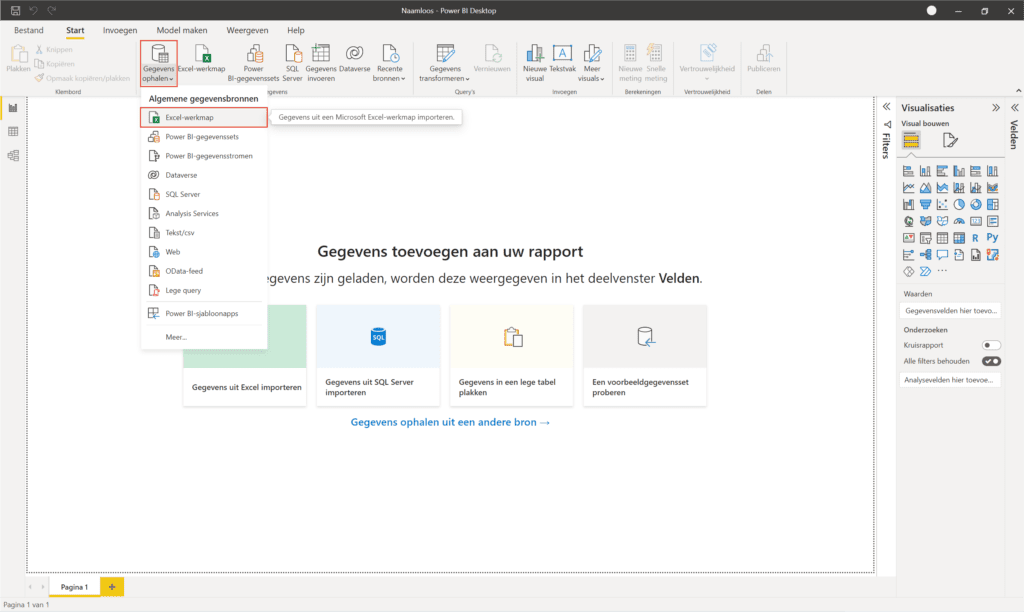Open the Gegevens ophalen dropdown
Screen dimensions: 1024x612
tap(159, 63)
